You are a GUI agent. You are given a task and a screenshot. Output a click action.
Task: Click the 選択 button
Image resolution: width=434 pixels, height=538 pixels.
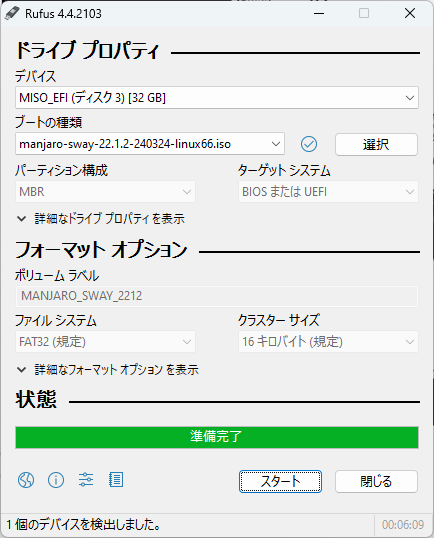point(376,144)
